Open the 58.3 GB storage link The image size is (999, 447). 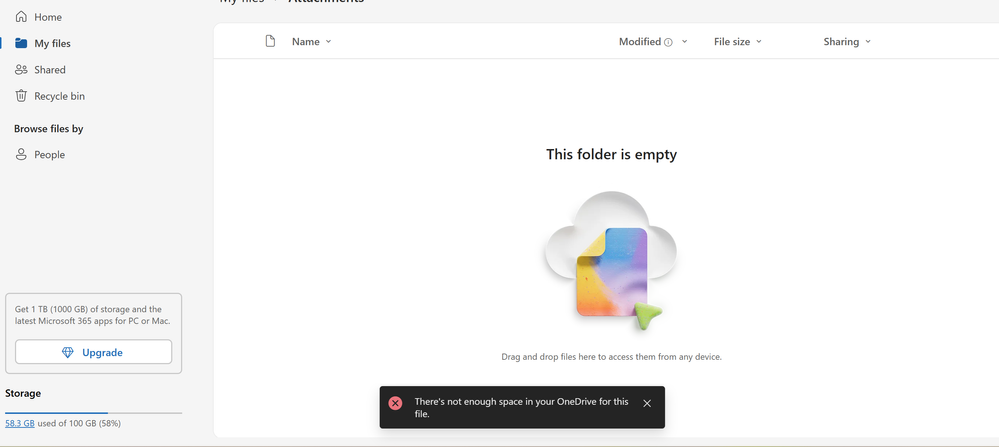(x=20, y=423)
